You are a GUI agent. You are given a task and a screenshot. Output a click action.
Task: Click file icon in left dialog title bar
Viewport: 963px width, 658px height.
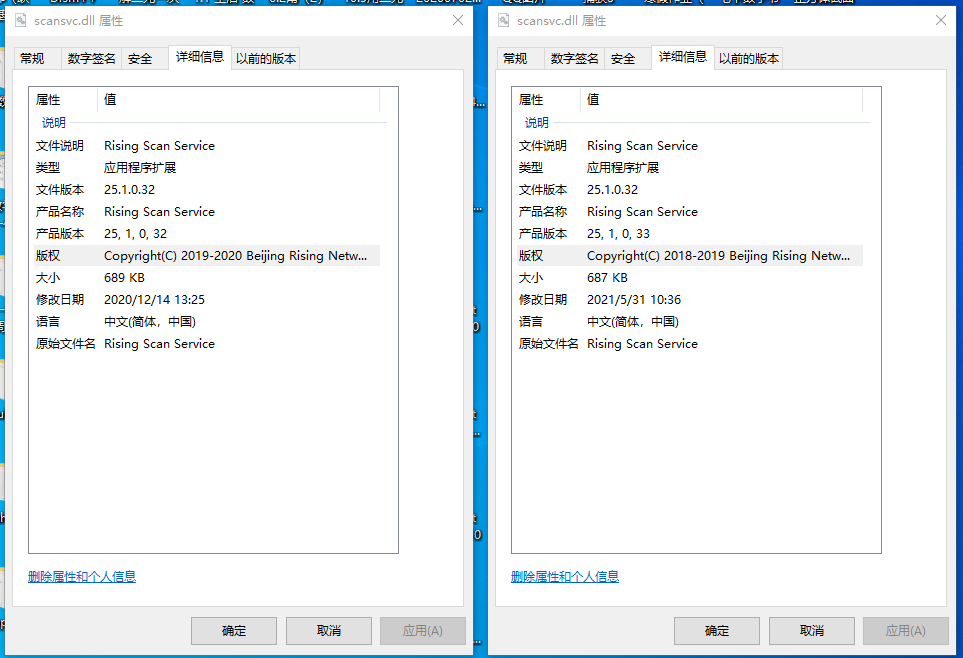[21, 21]
